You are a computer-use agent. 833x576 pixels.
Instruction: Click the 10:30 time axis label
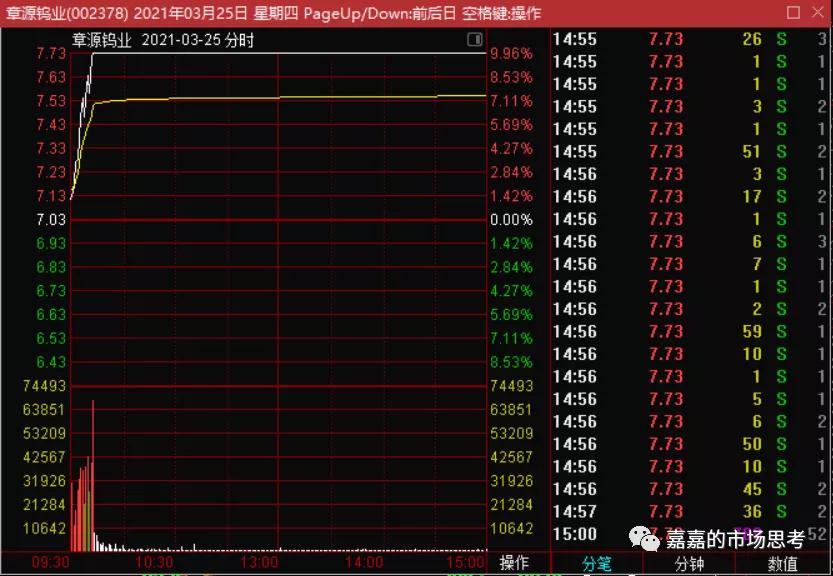(154, 562)
